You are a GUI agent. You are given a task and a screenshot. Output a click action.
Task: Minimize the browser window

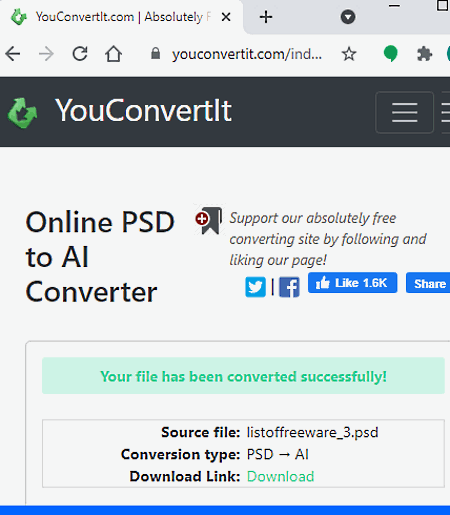click(x=394, y=6)
